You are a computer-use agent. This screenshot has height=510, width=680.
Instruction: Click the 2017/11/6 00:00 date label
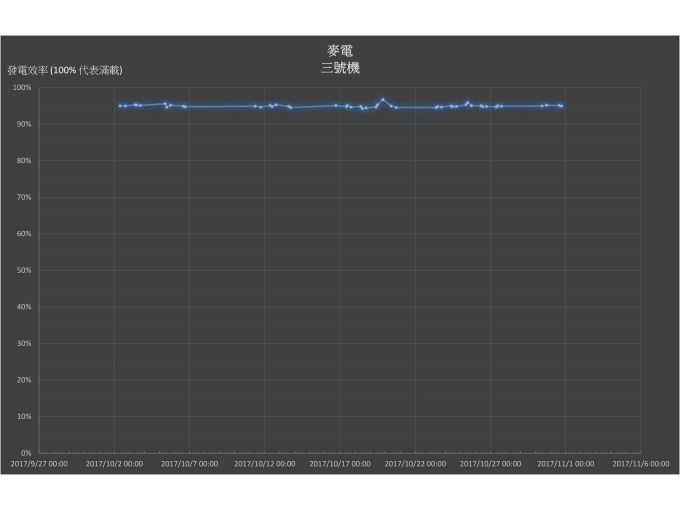click(641, 464)
